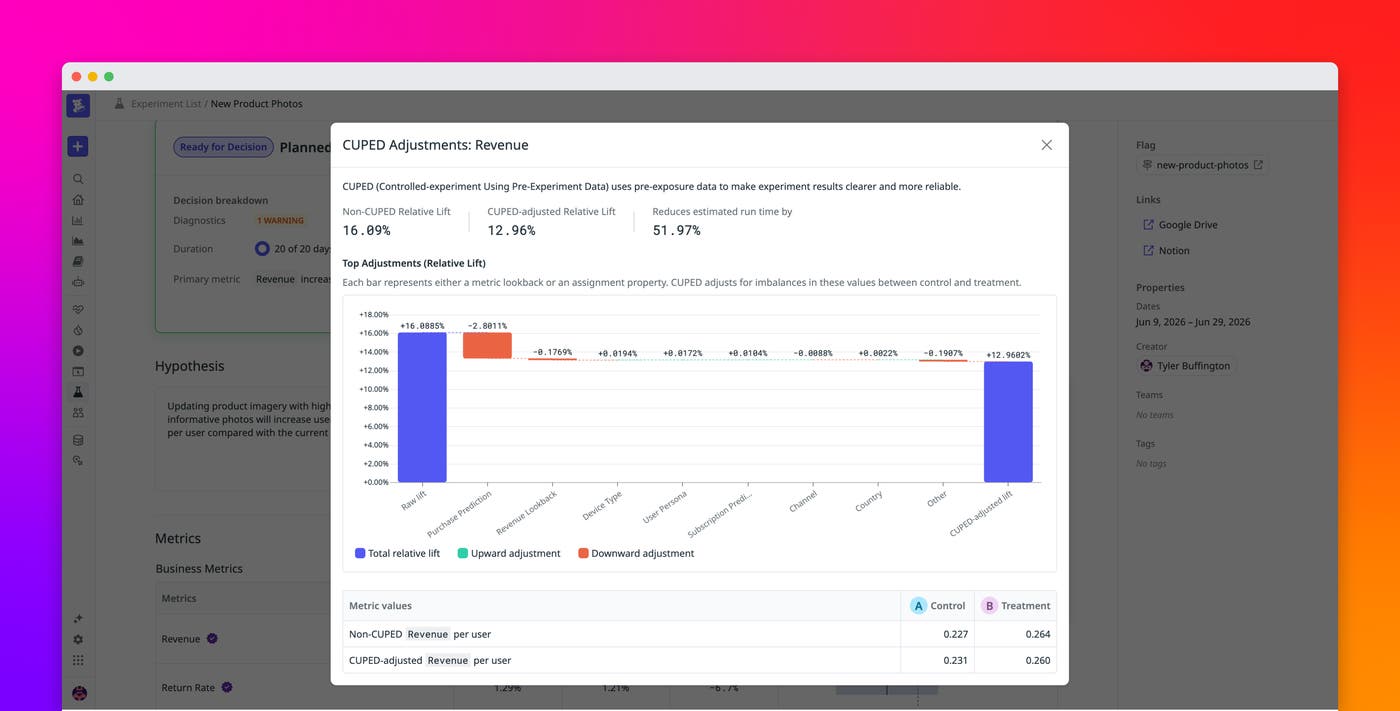The height and width of the screenshot is (711, 1400).
Task: Click the 1 WARNING diagnostics badge
Action: coord(280,221)
